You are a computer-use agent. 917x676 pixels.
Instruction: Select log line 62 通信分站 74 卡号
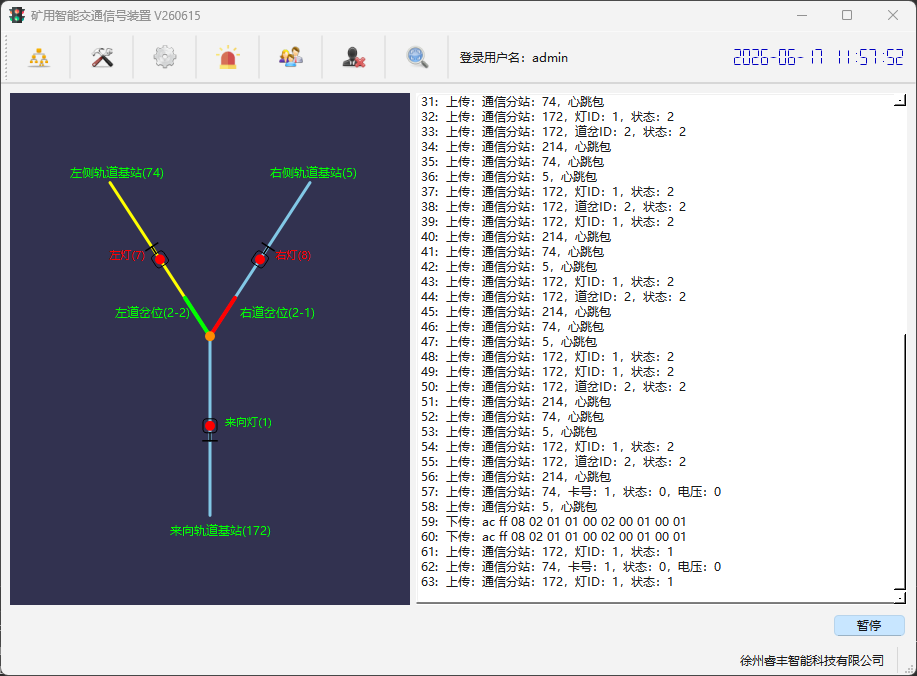[571, 567]
